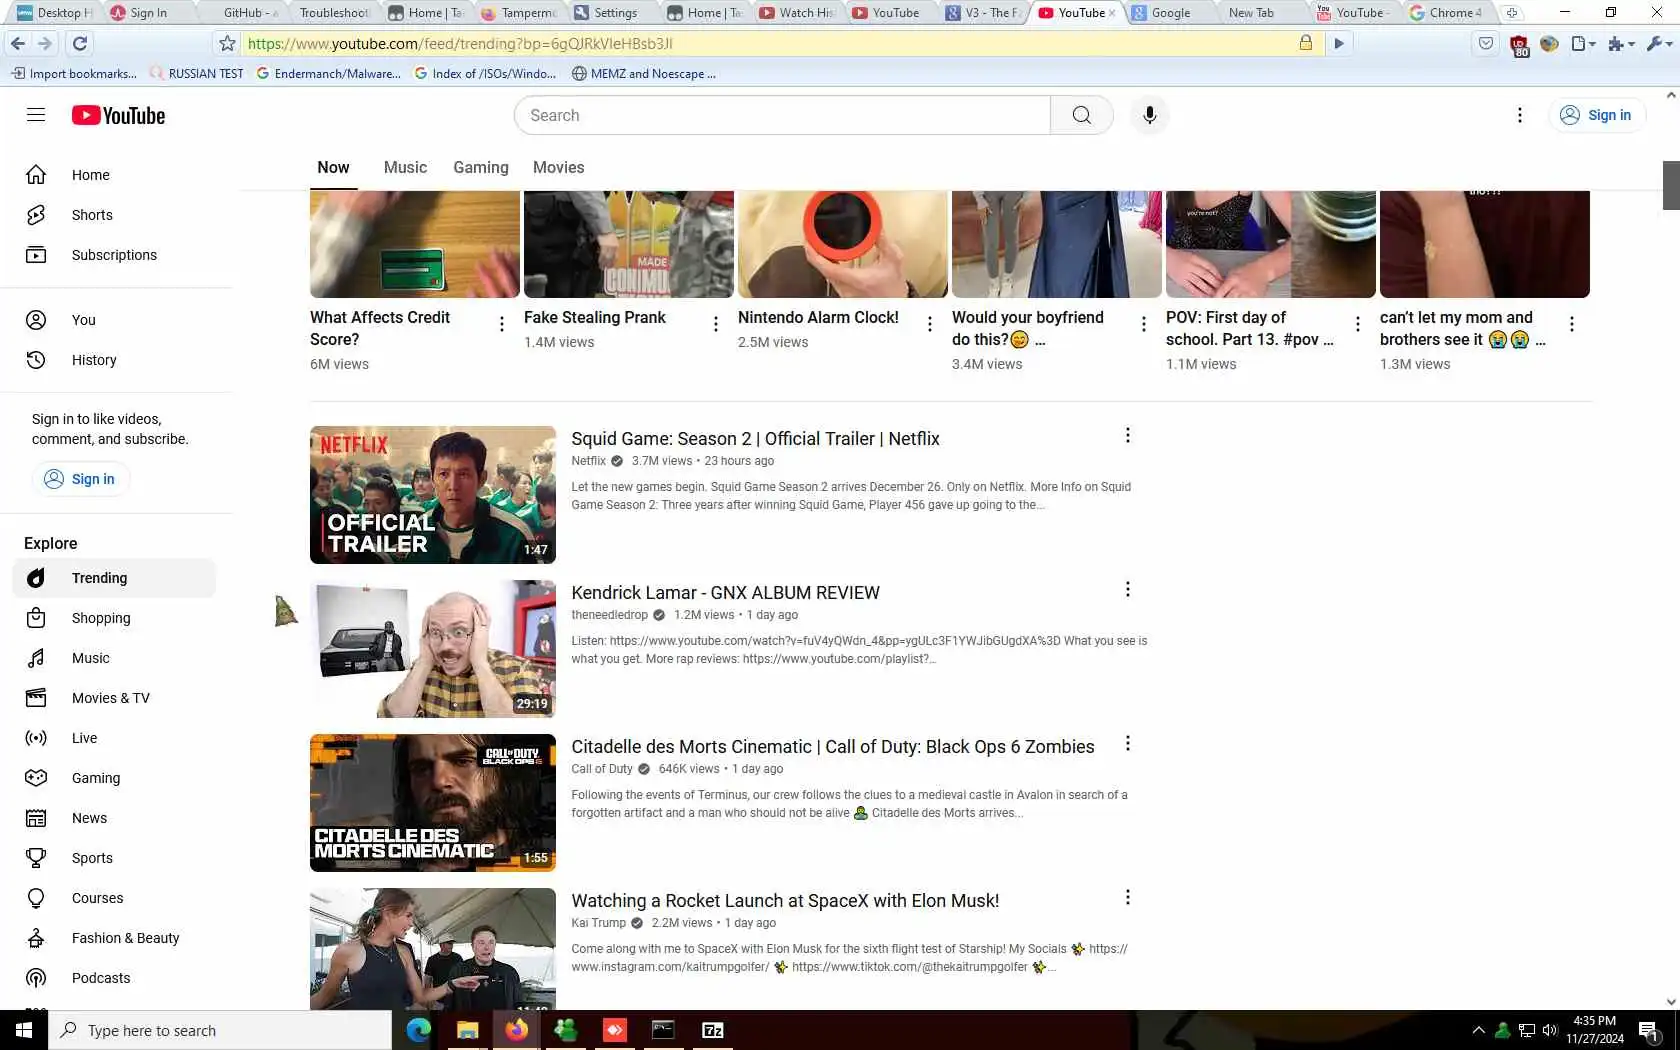Open RUSSIAN TEST bookmark

pos(197,73)
